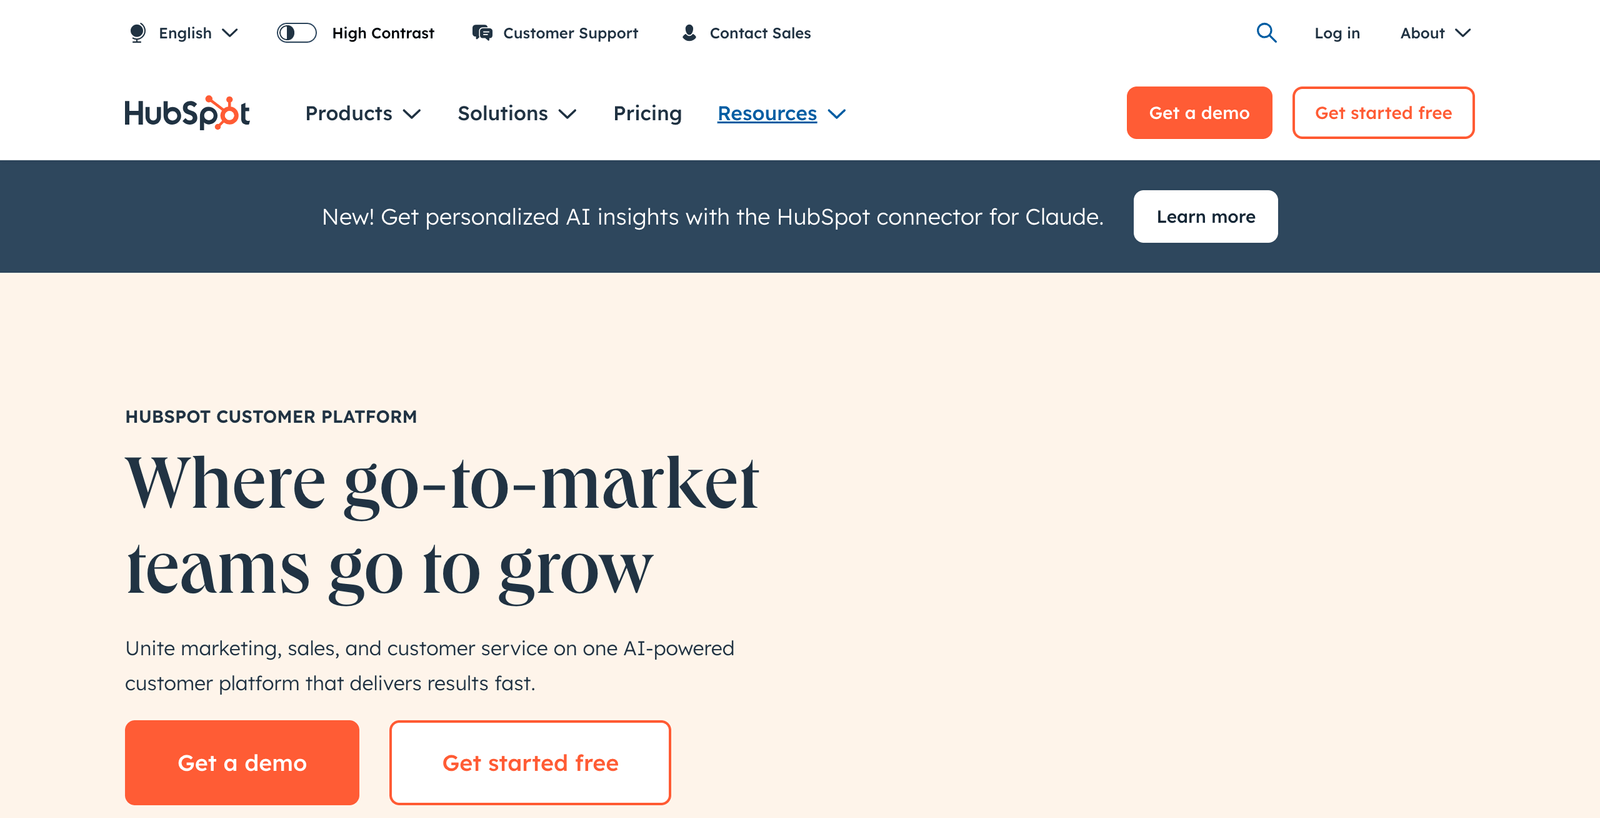The image size is (1600, 818).
Task: Click the dark announcement banner text
Action: (x=712, y=216)
